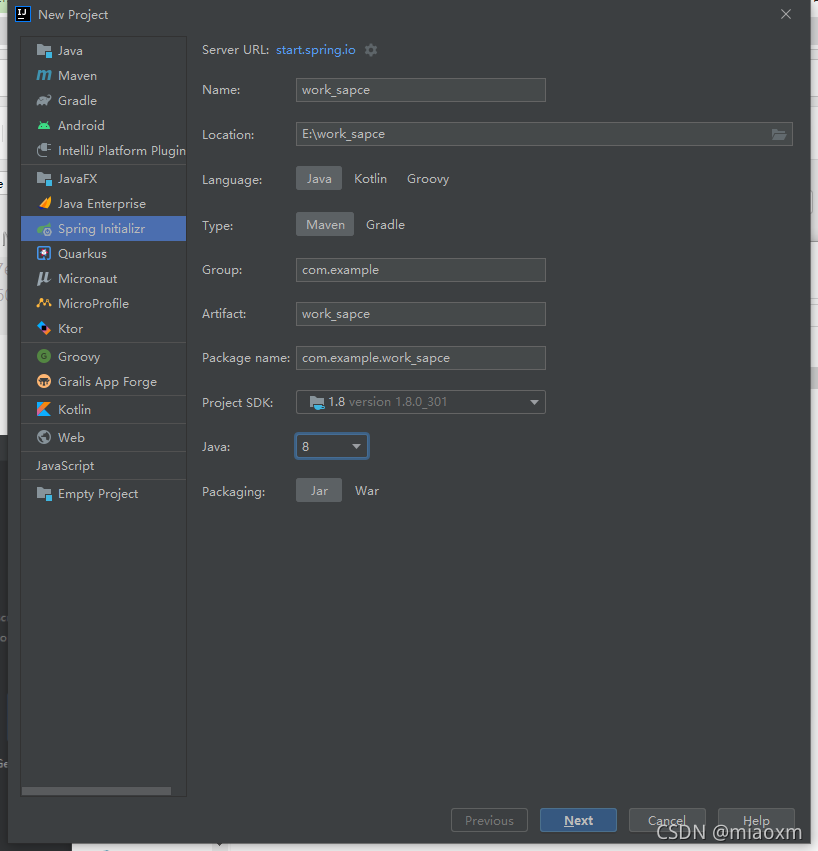Click the JavaFX folder icon

click(44, 179)
